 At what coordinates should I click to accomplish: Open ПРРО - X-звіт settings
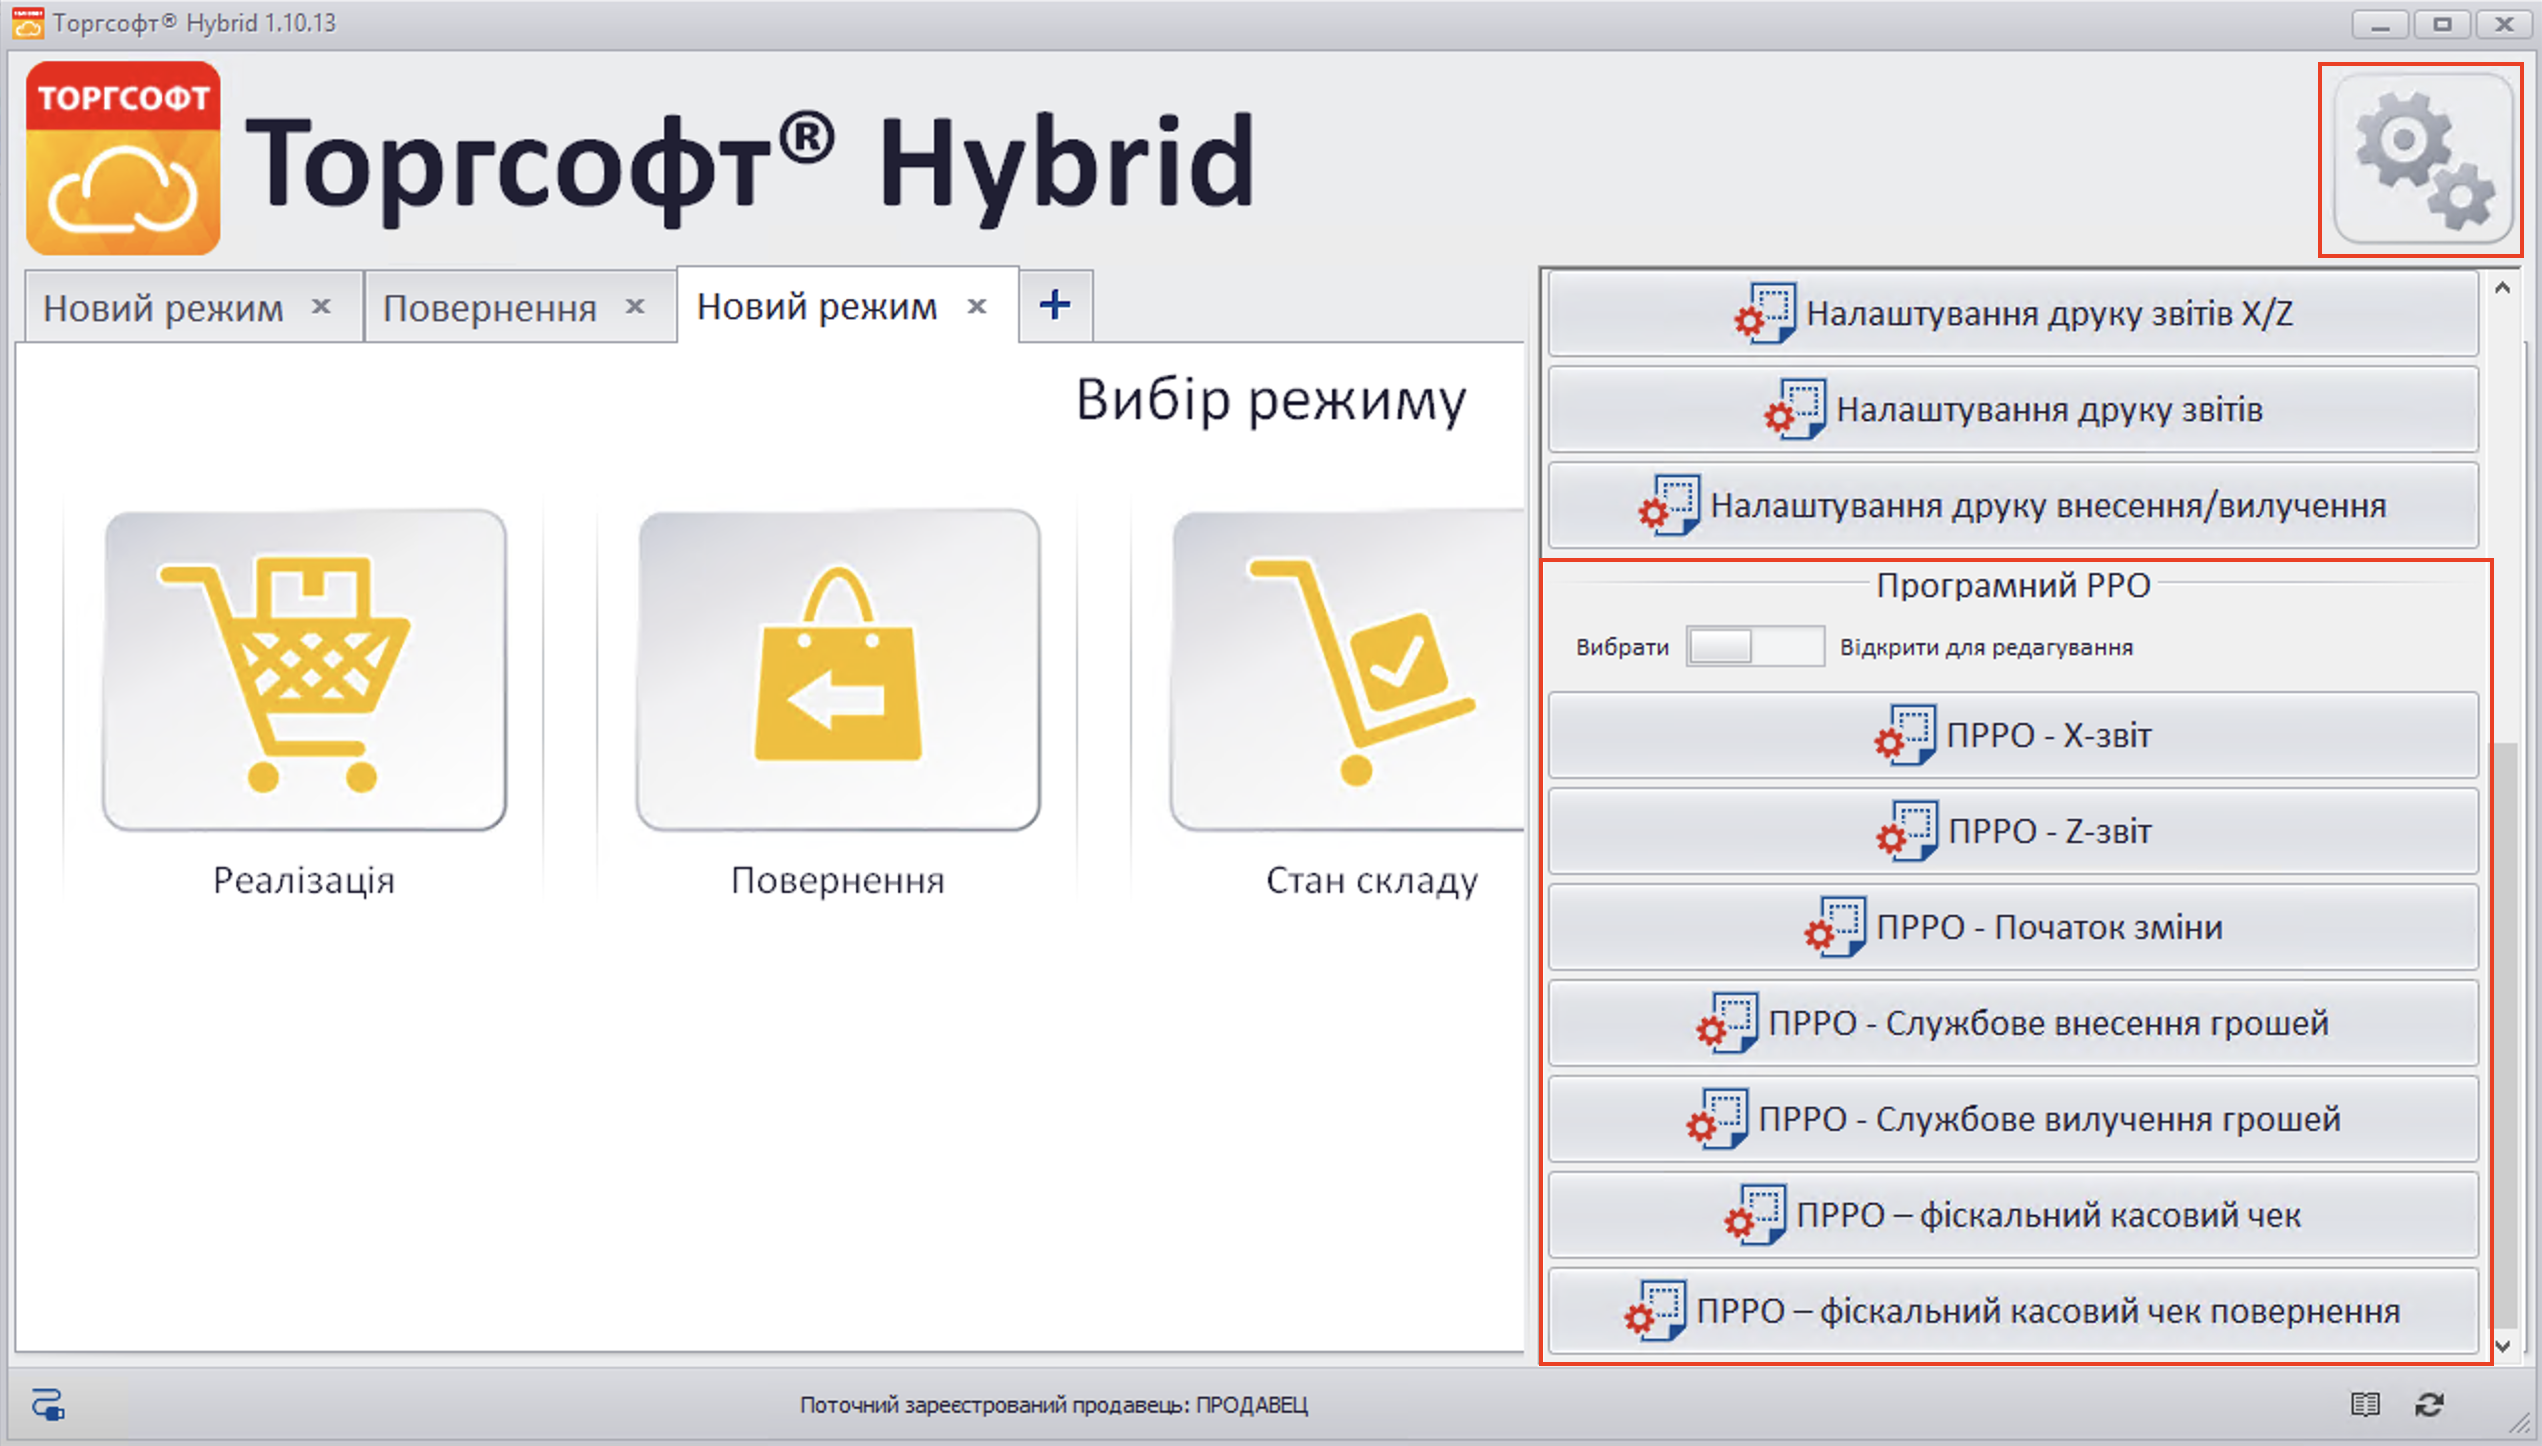point(2012,735)
